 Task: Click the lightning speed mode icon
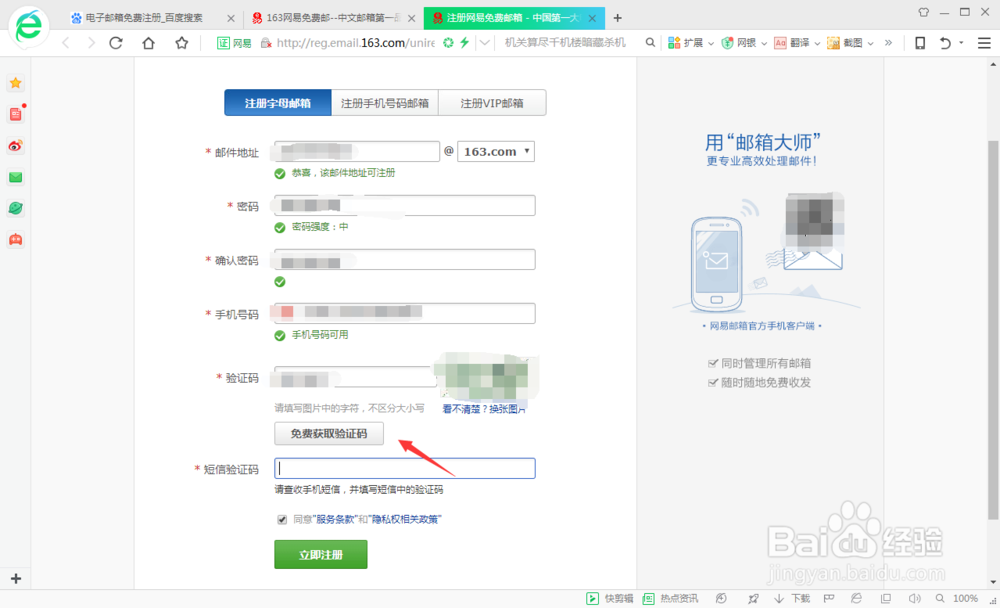coord(464,43)
